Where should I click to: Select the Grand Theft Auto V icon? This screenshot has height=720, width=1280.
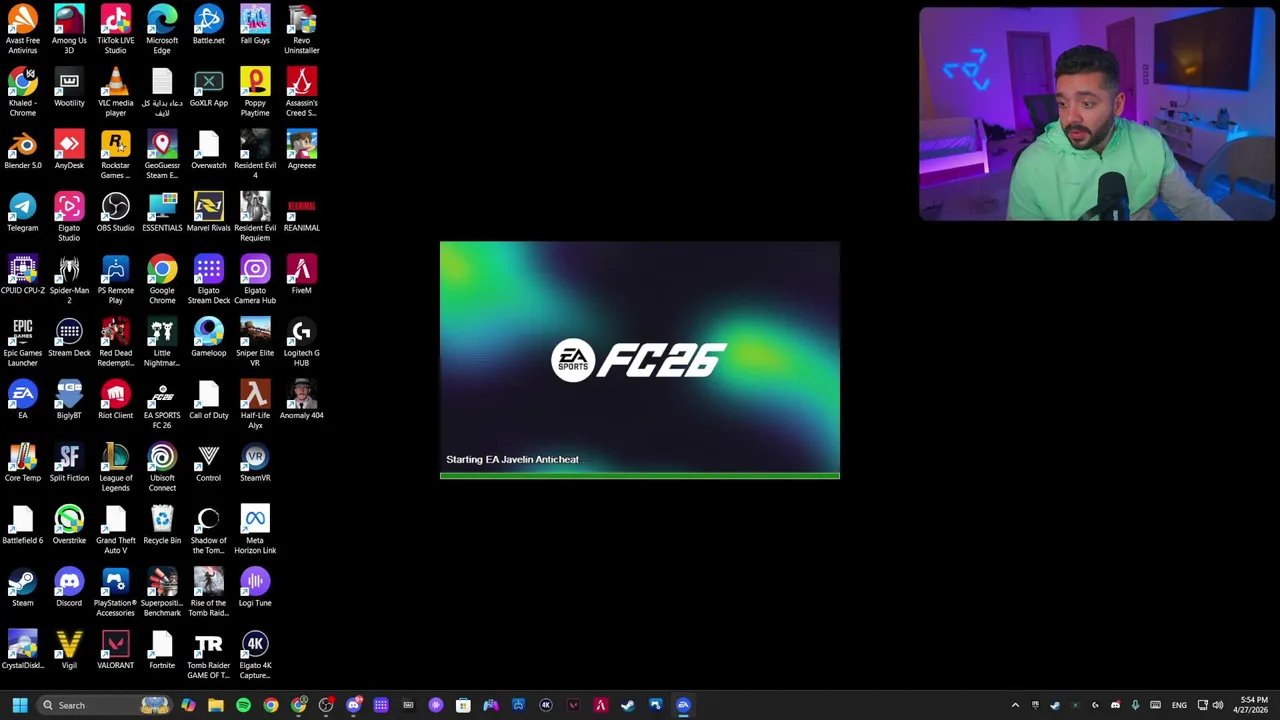(x=115, y=530)
